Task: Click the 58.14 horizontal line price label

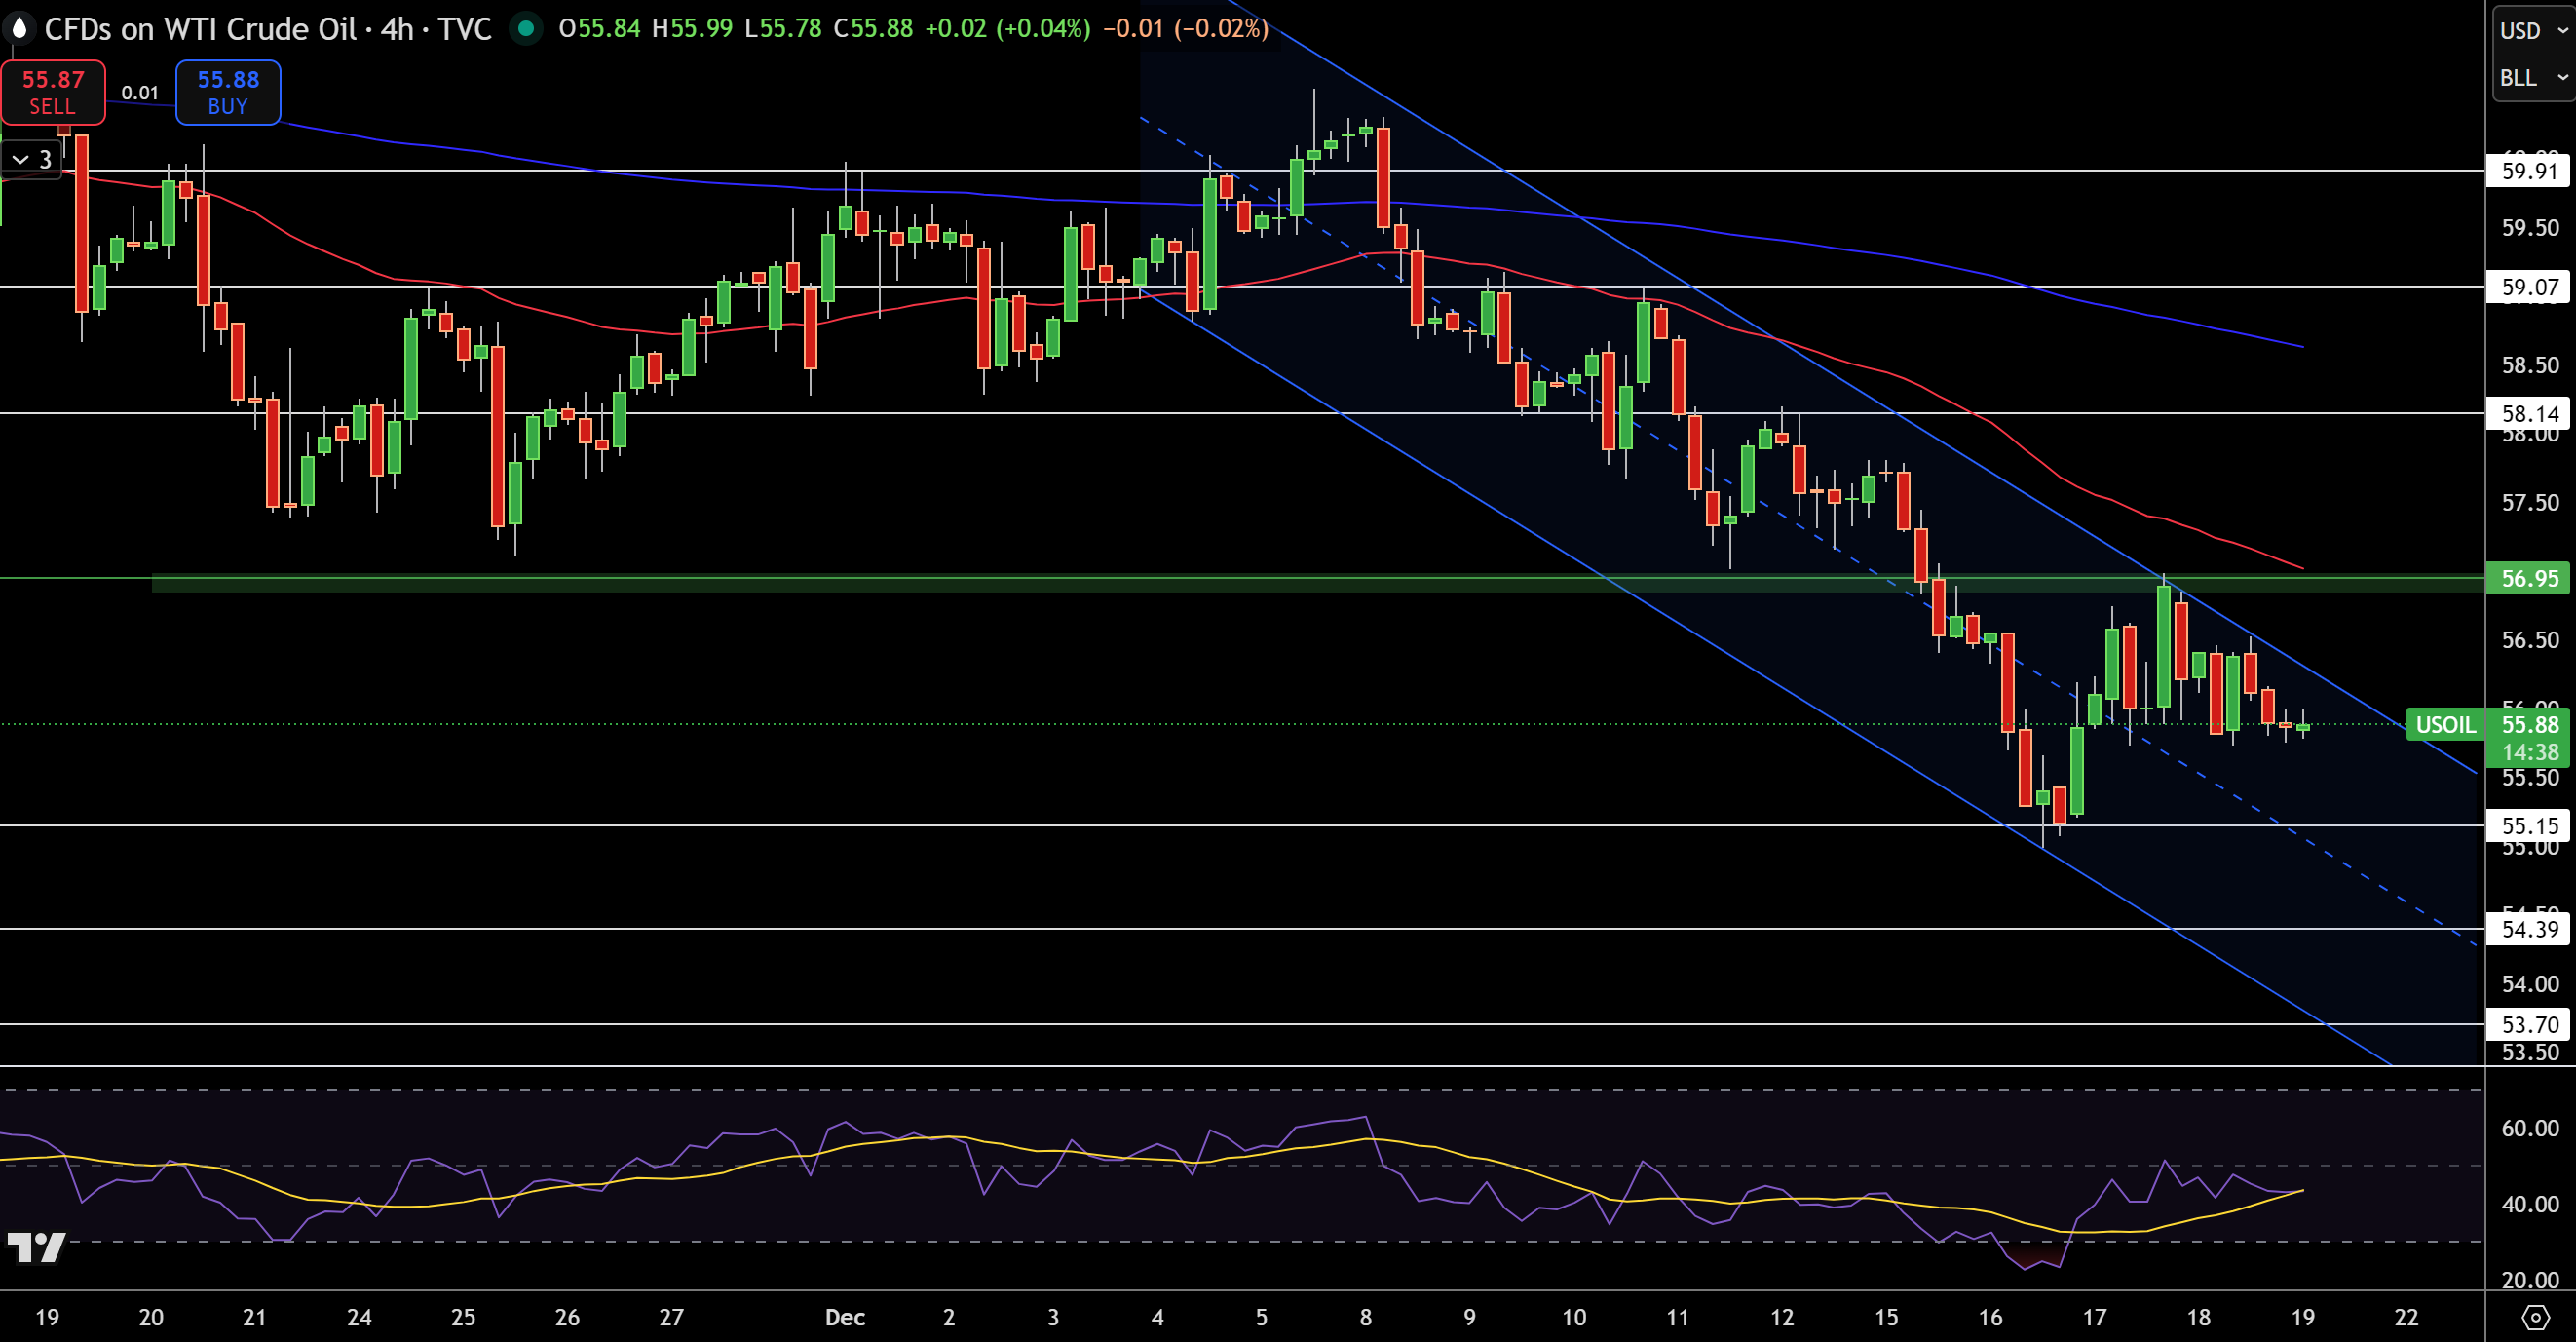Action: (2529, 414)
